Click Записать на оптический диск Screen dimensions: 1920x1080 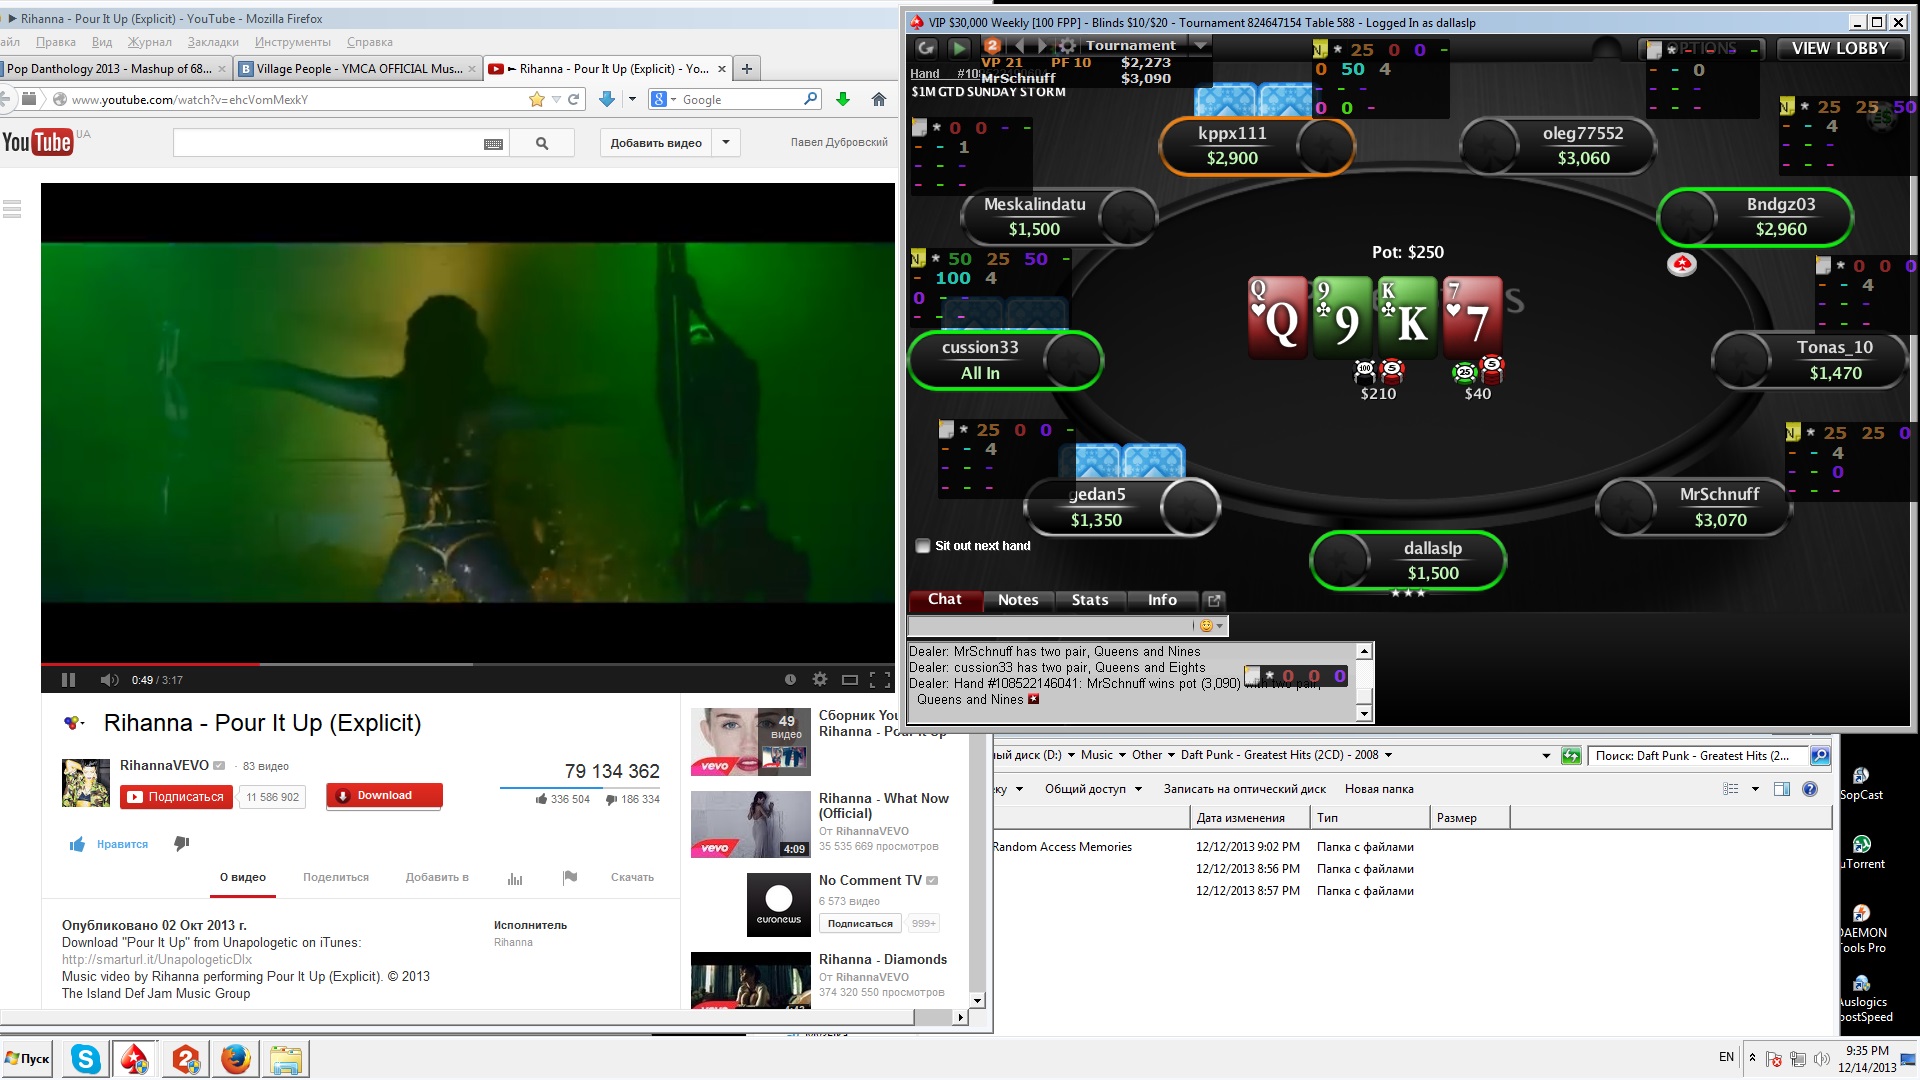(x=1244, y=789)
